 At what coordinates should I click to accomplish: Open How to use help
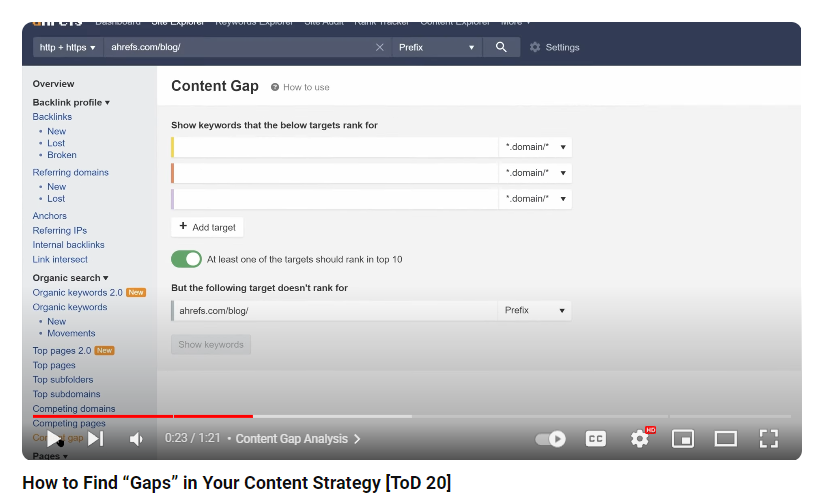(x=300, y=87)
